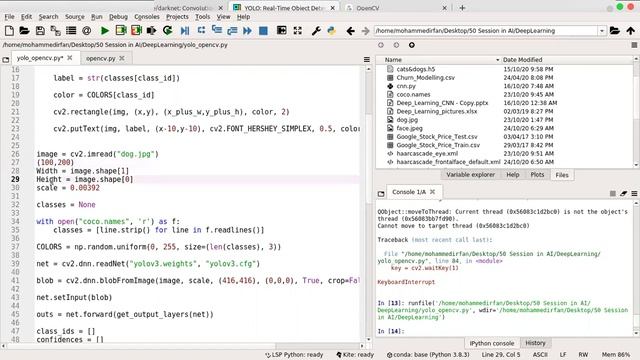640x360 pixels.
Task: Close the yolo_opencv.py editor tab
Action: point(70,58)
